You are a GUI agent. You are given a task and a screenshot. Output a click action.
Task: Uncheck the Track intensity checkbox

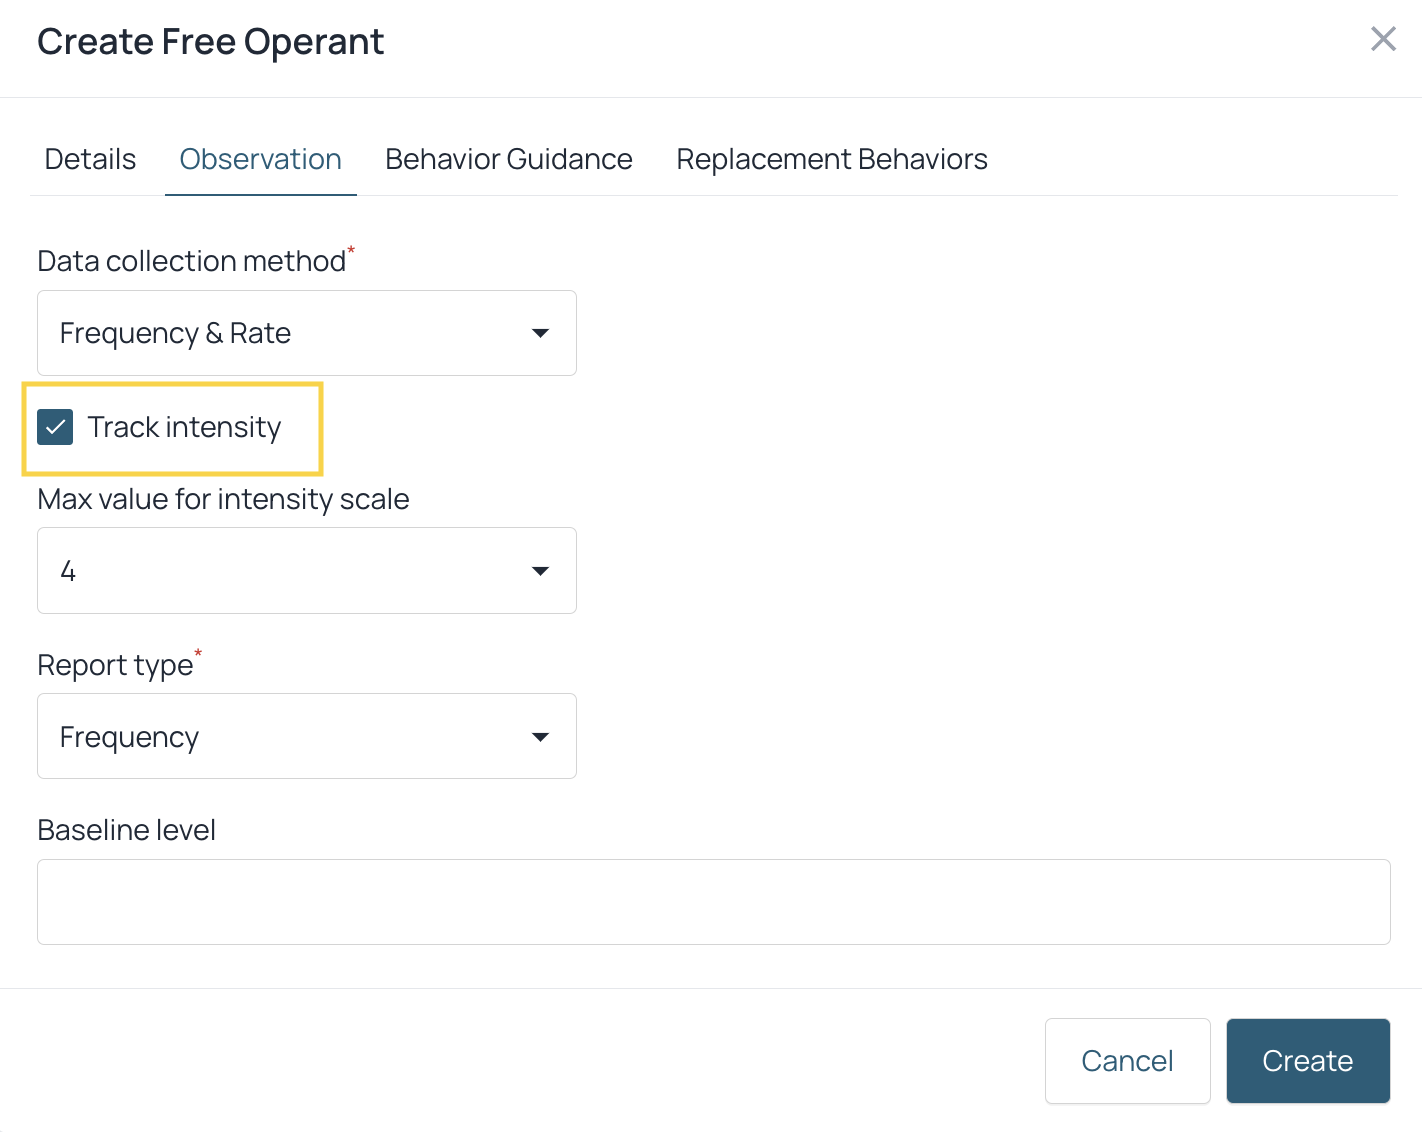point(55,427)
